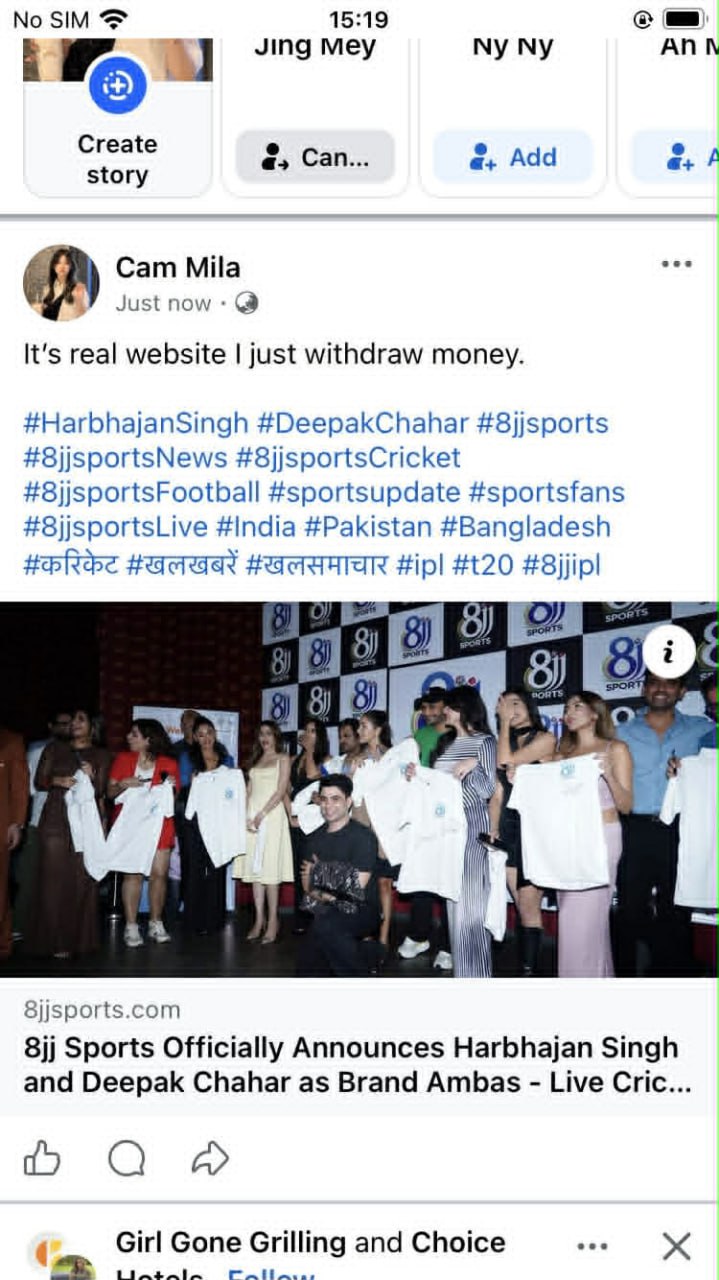Share the post using the arrow icon
The image size is (719, 1280).
(210, 1159)
